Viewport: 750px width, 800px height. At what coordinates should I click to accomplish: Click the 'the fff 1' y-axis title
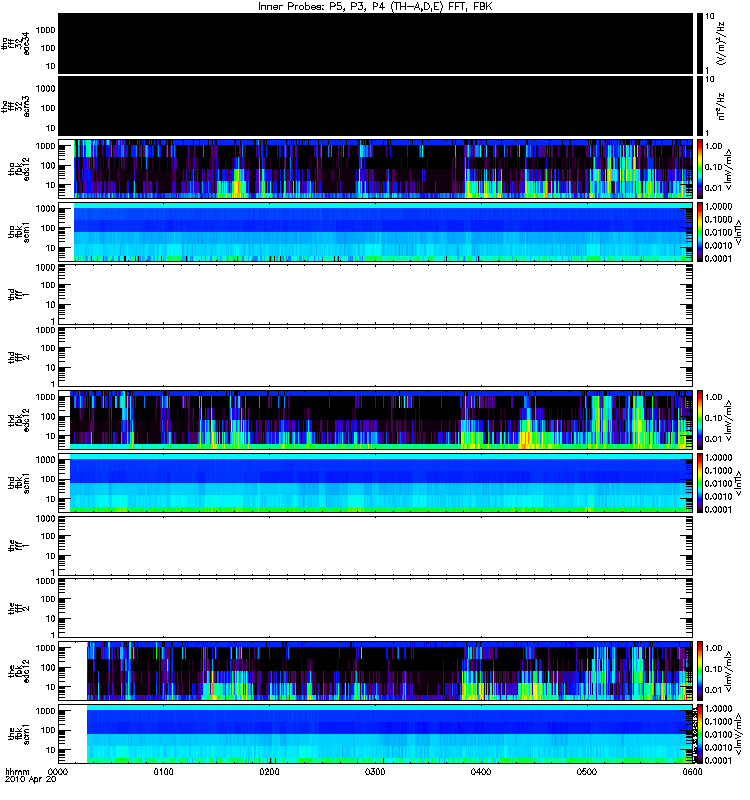click(x=19, y=545)
